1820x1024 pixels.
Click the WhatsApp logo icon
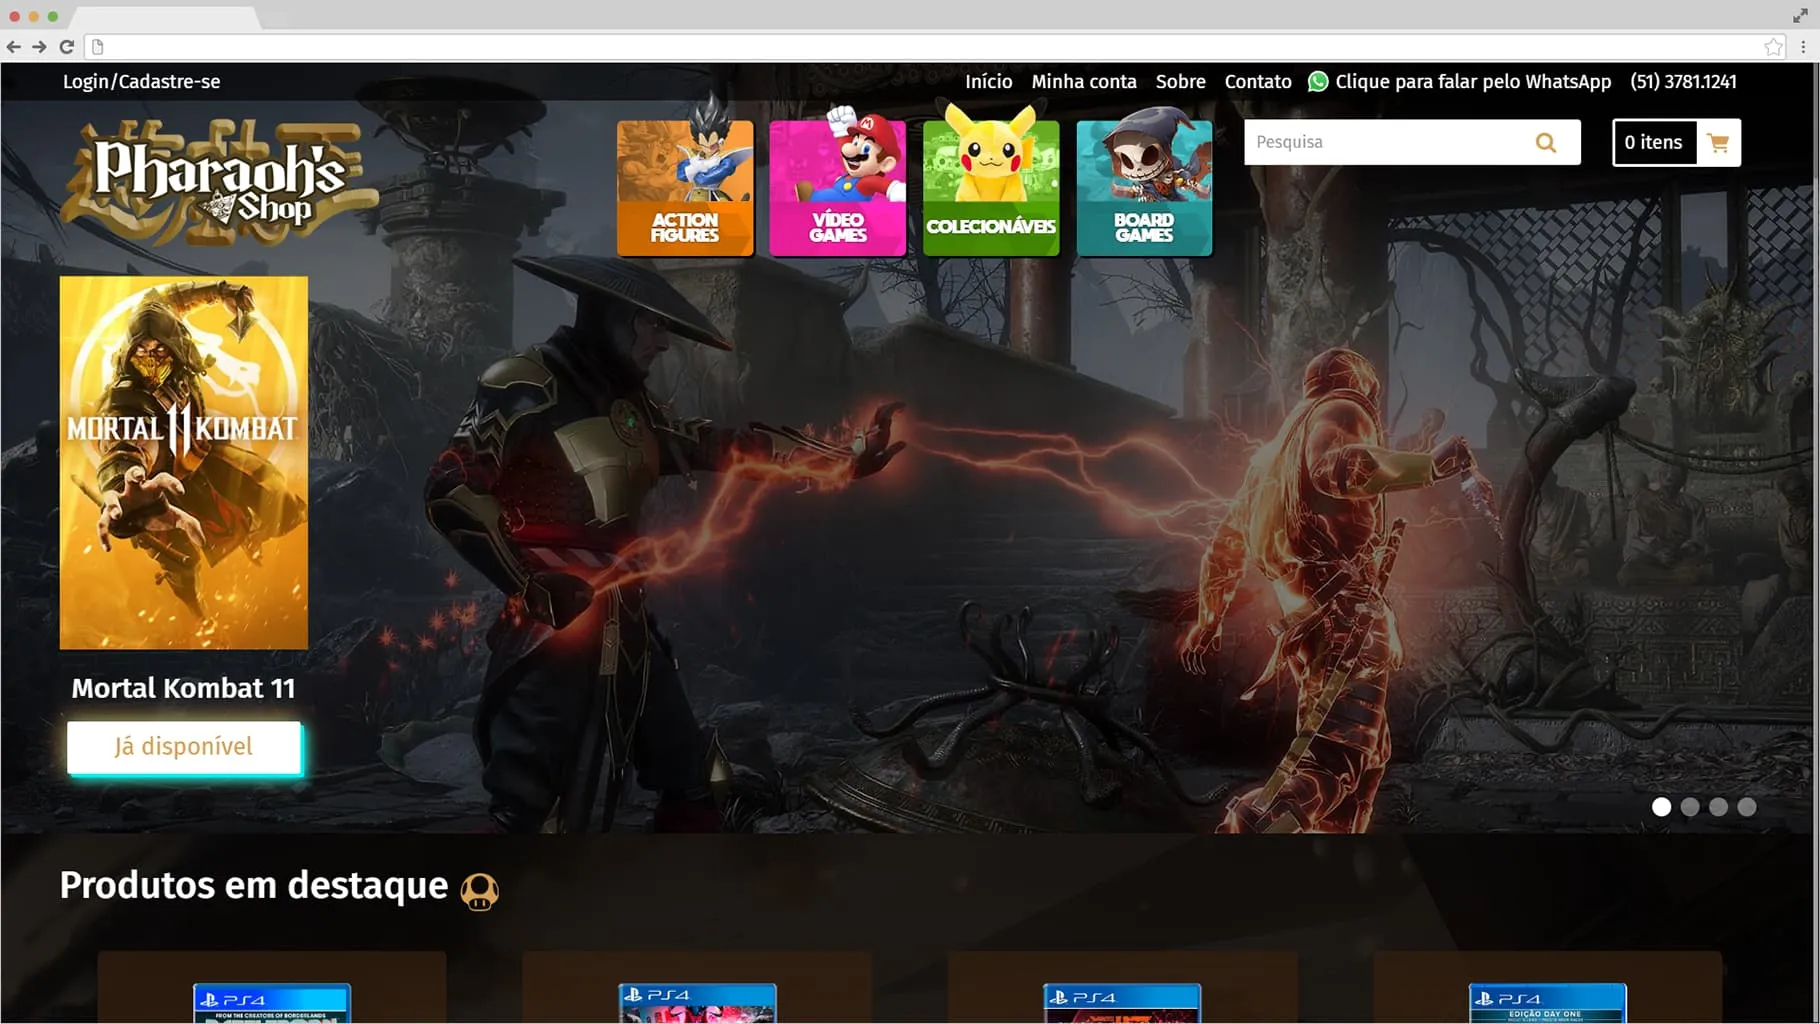[1318, 82]
